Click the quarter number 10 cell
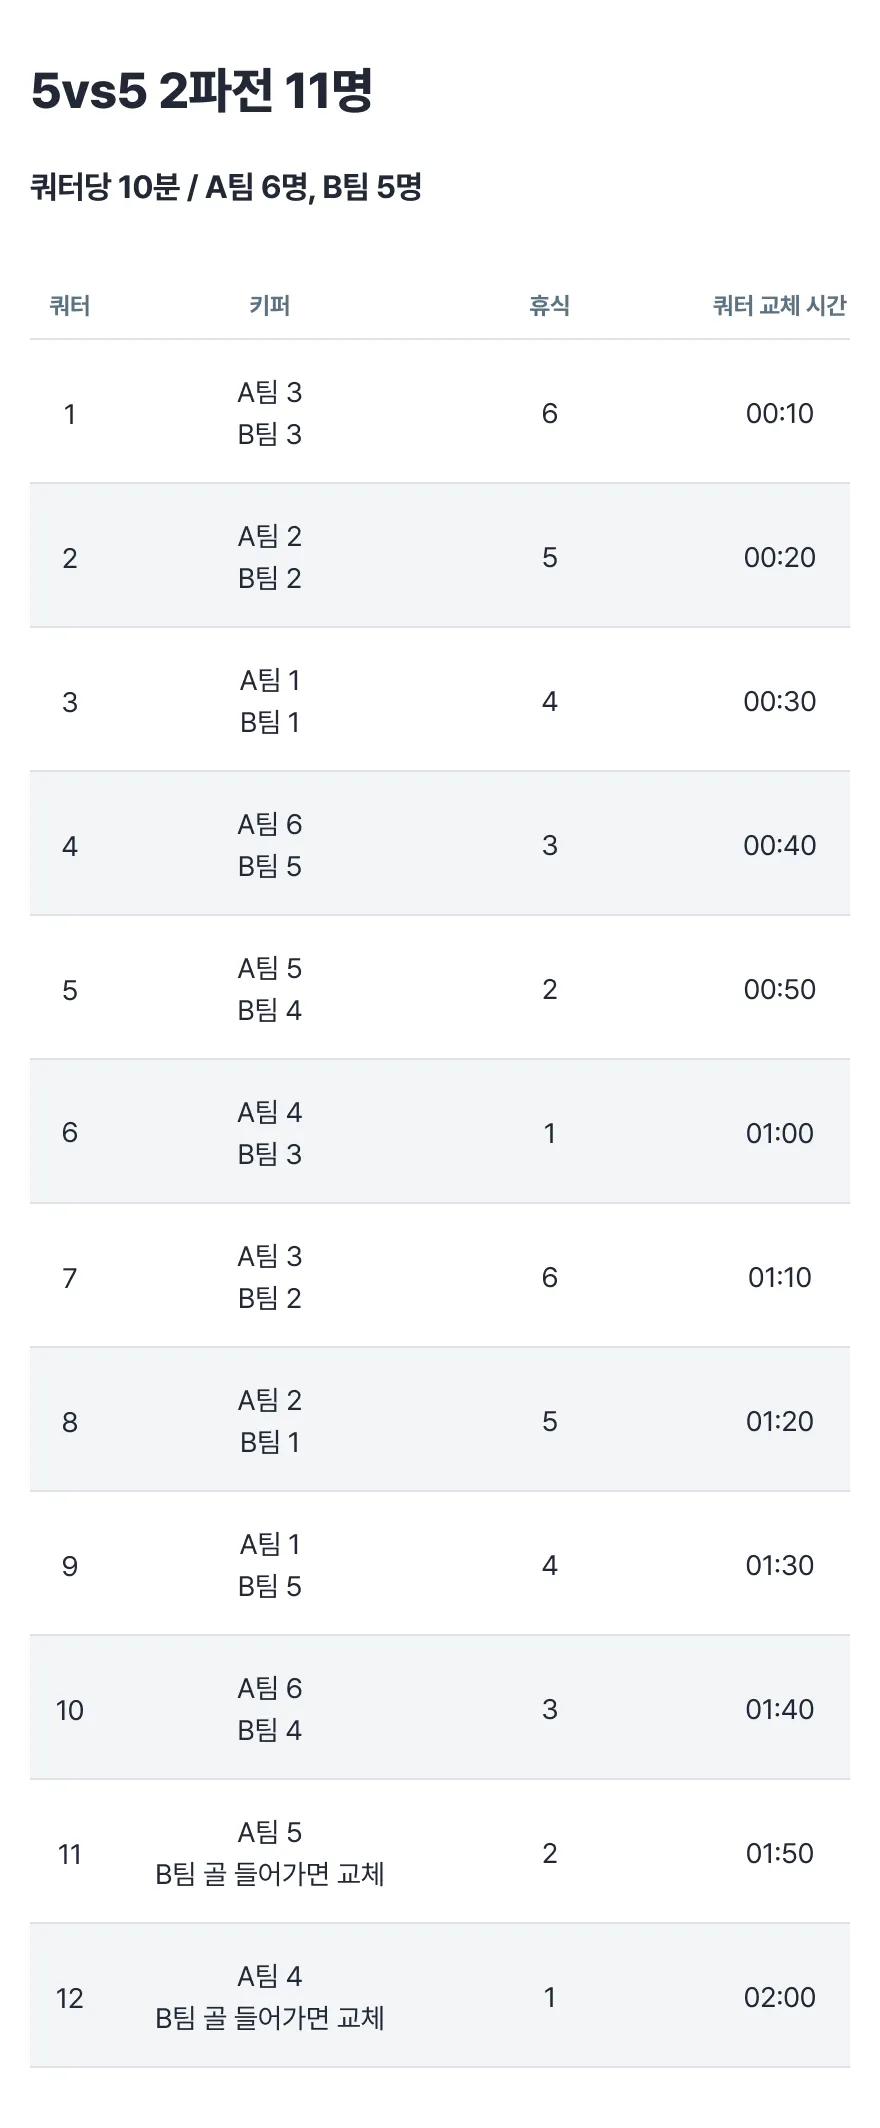 pyautogui.click(x=70, y=1710)
